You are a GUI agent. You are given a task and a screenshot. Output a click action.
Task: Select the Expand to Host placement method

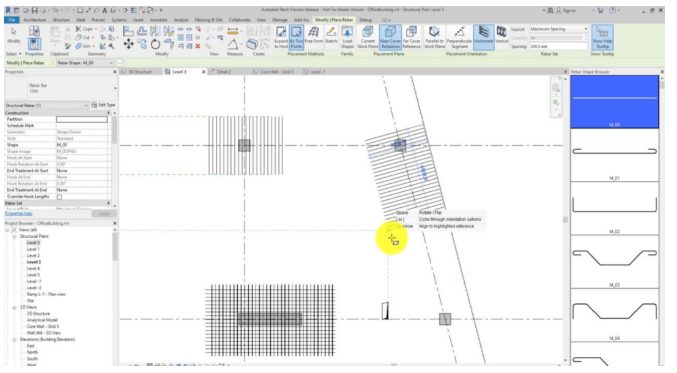(x=281, y=37)
